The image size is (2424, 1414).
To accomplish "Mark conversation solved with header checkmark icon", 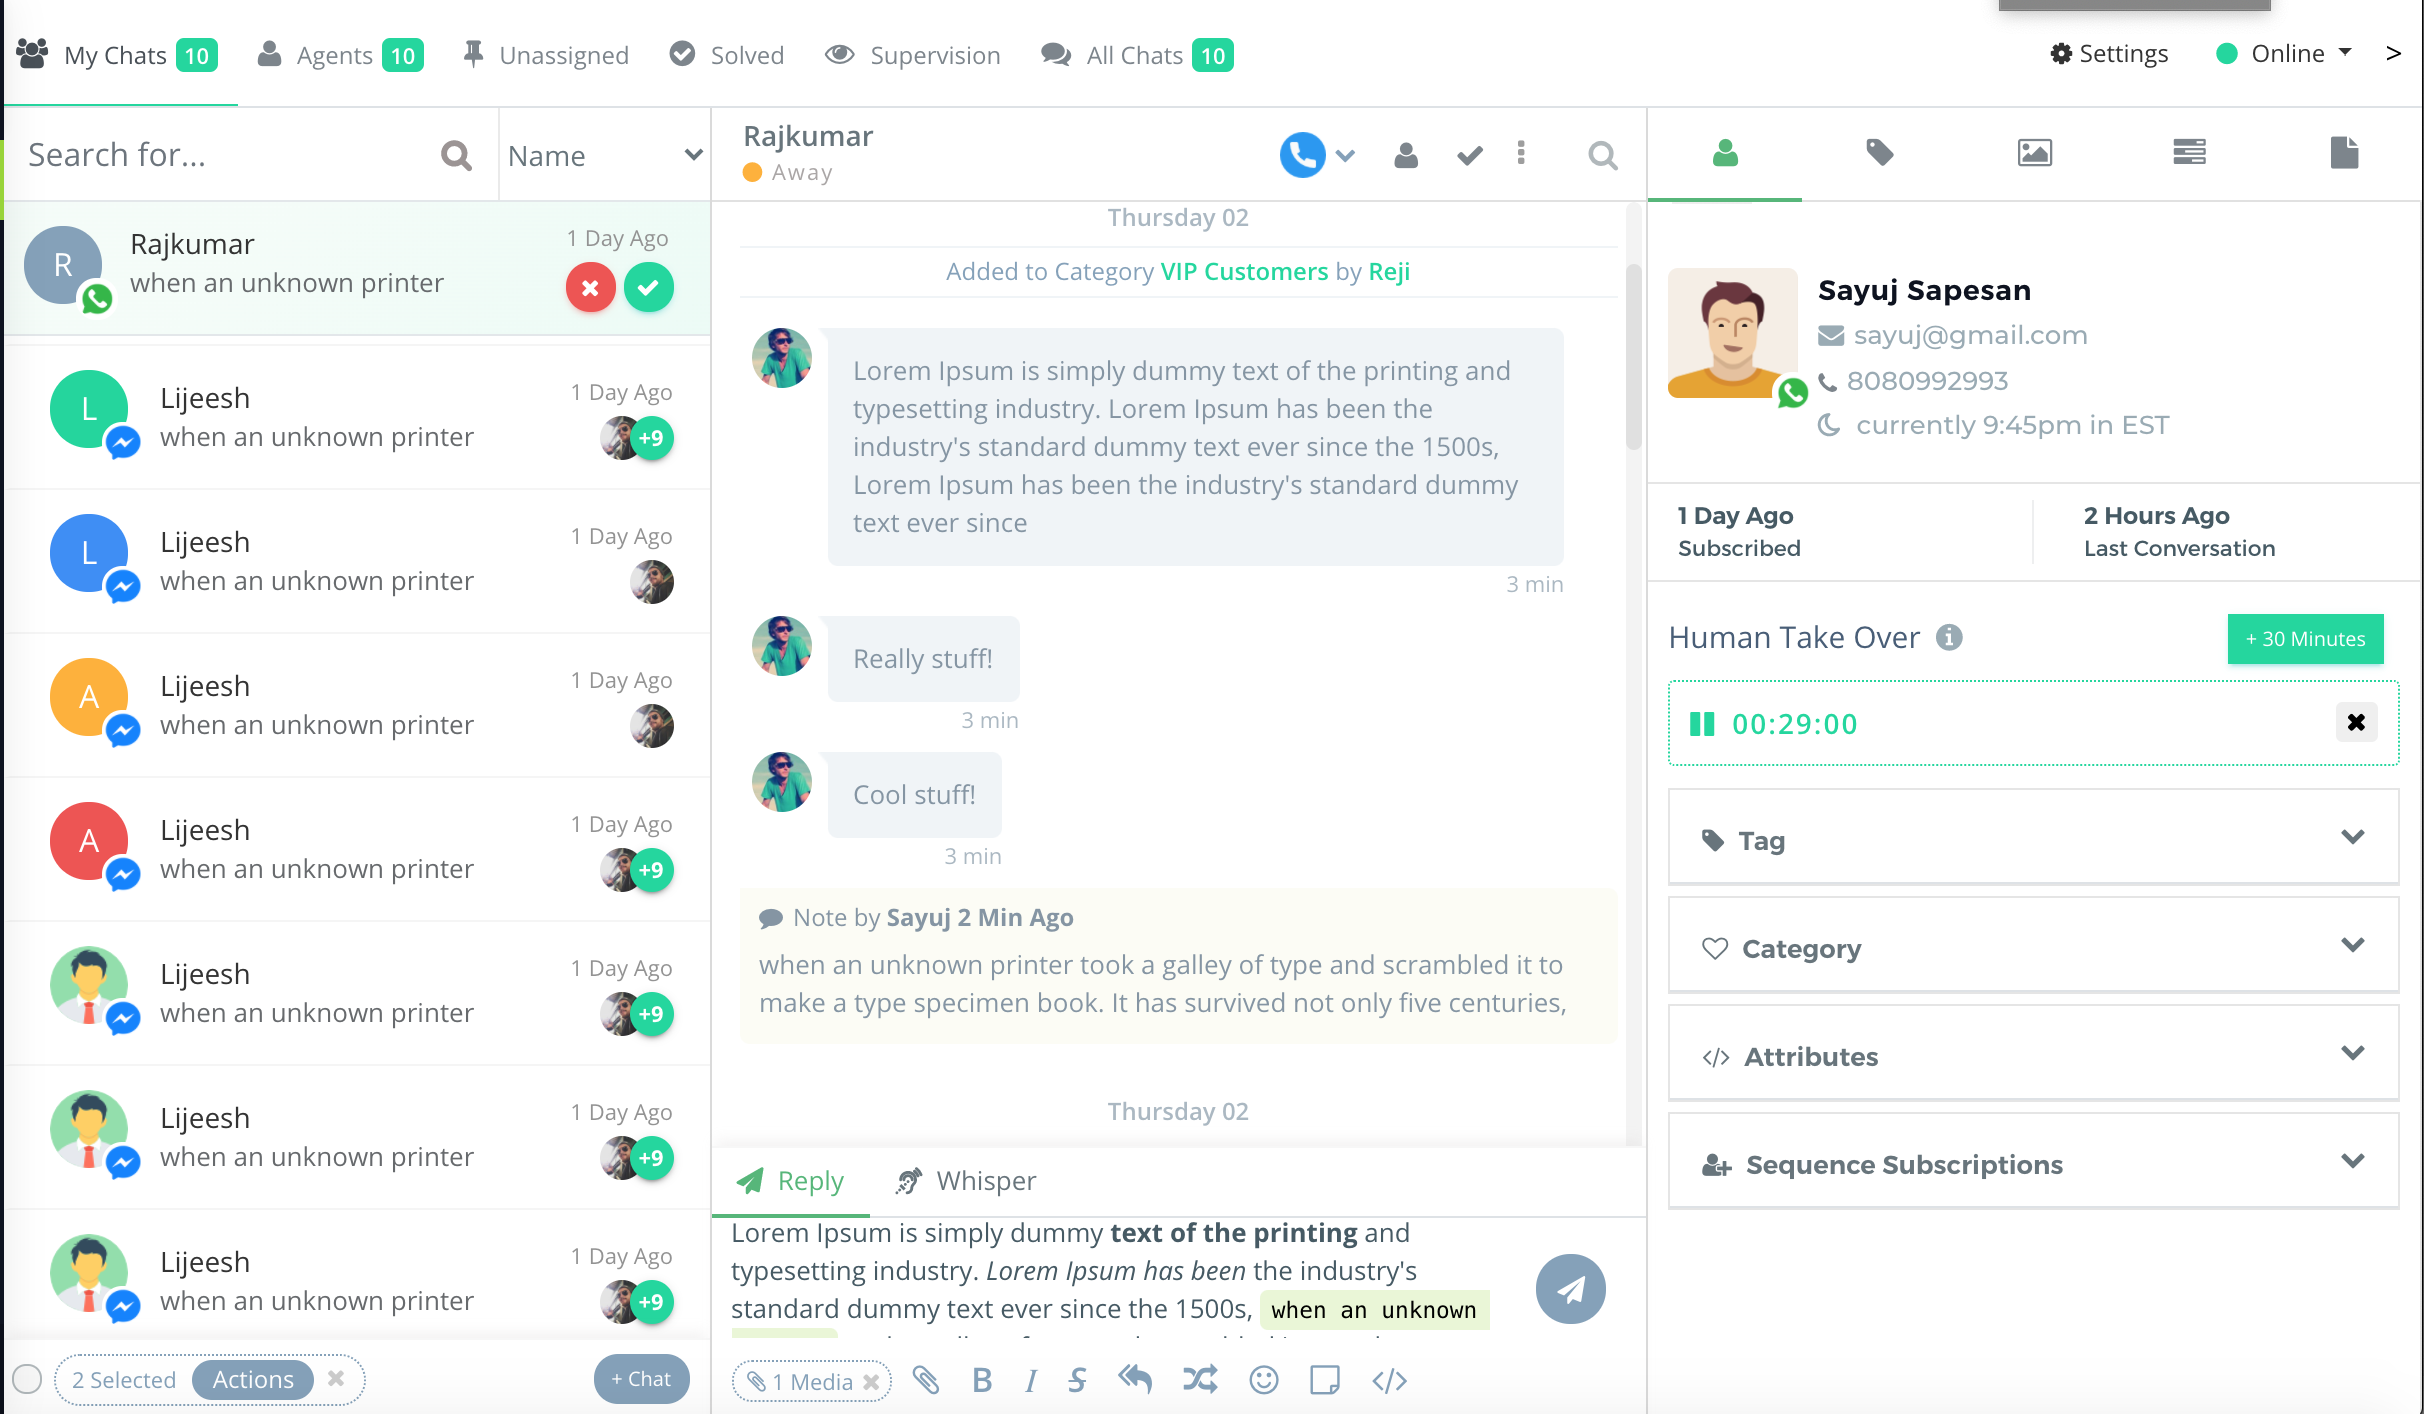I will [1469, 155].
